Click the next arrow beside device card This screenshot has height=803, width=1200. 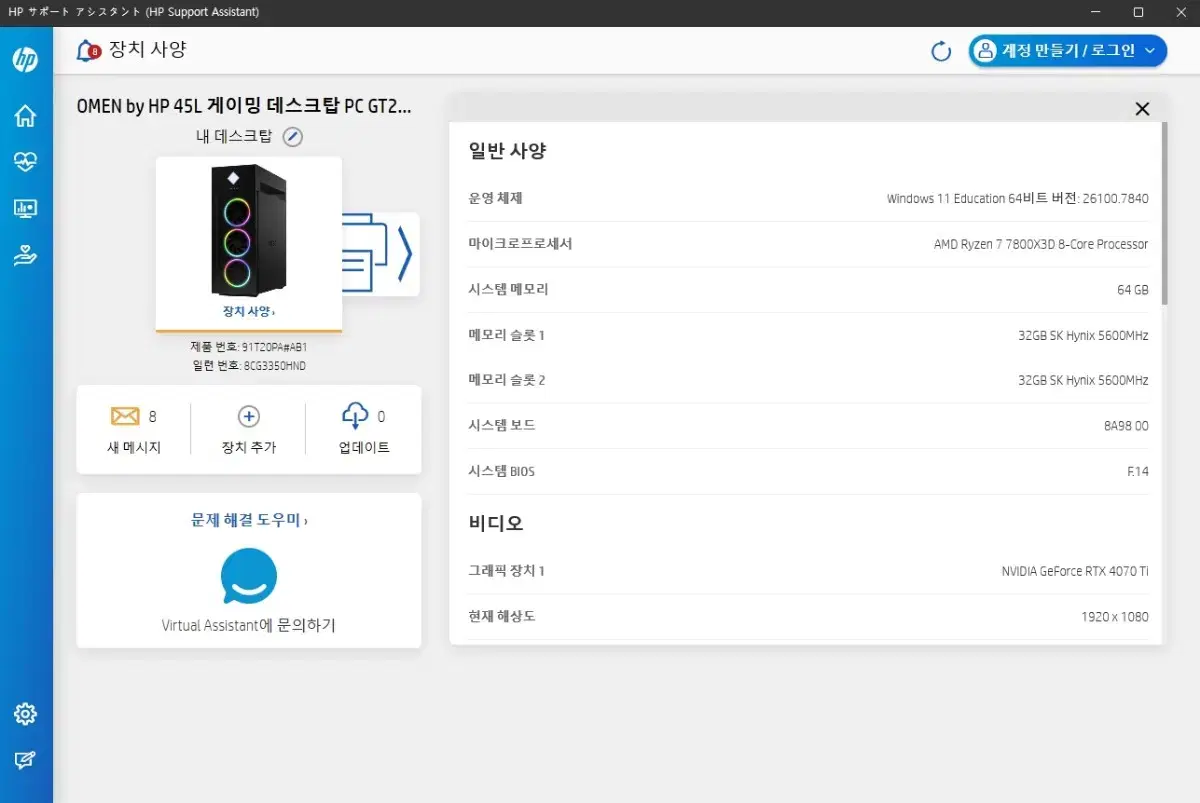(405, 254)
